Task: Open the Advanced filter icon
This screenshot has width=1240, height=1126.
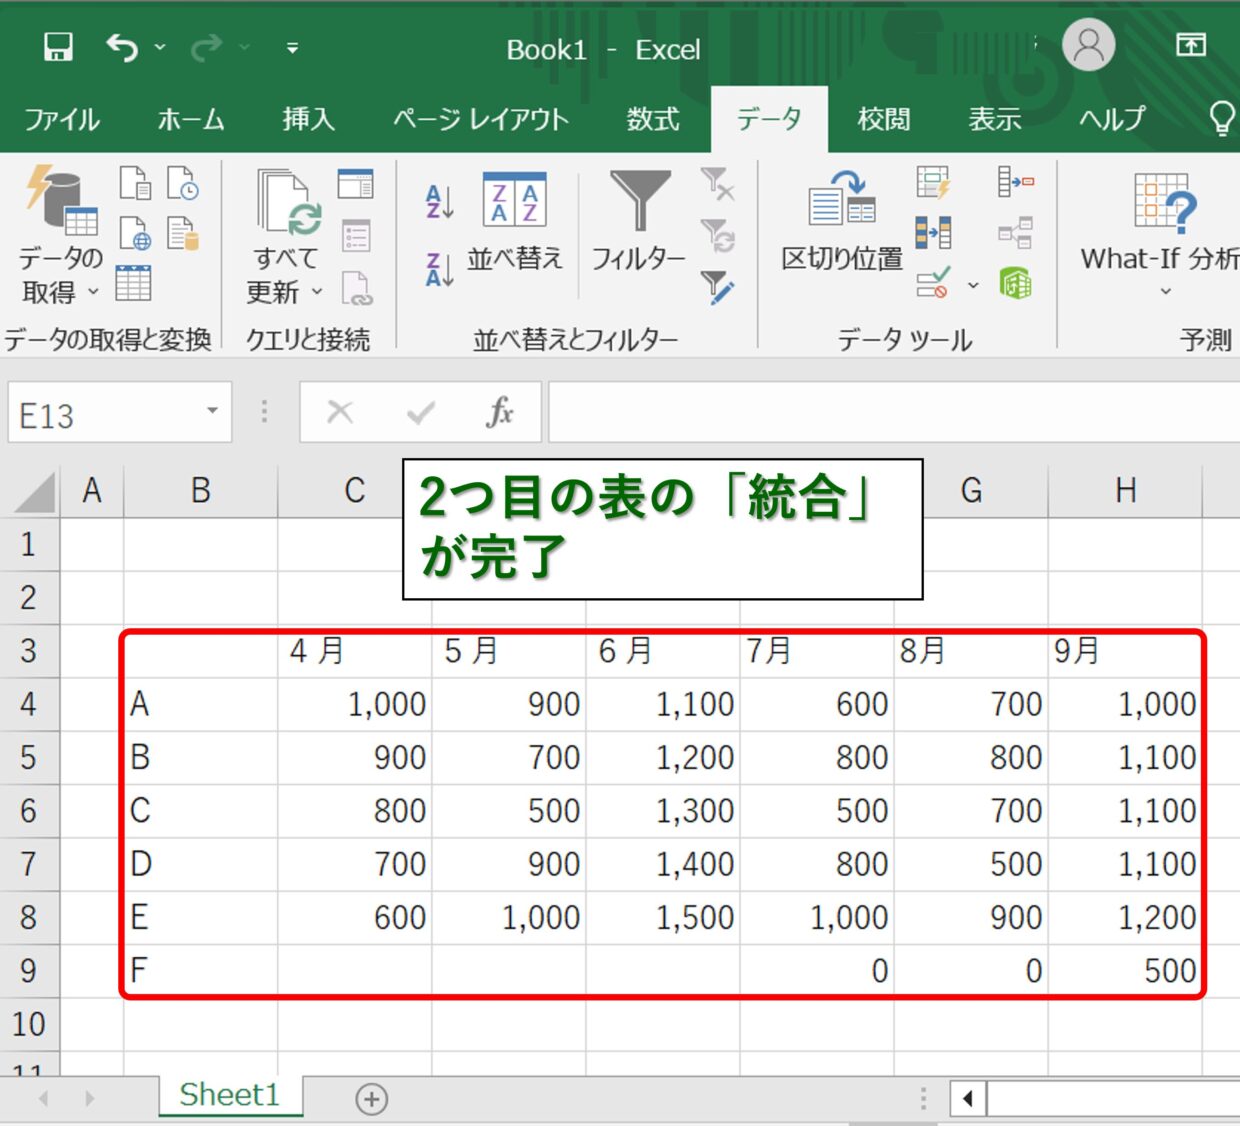Action: [x=717, y=288]
